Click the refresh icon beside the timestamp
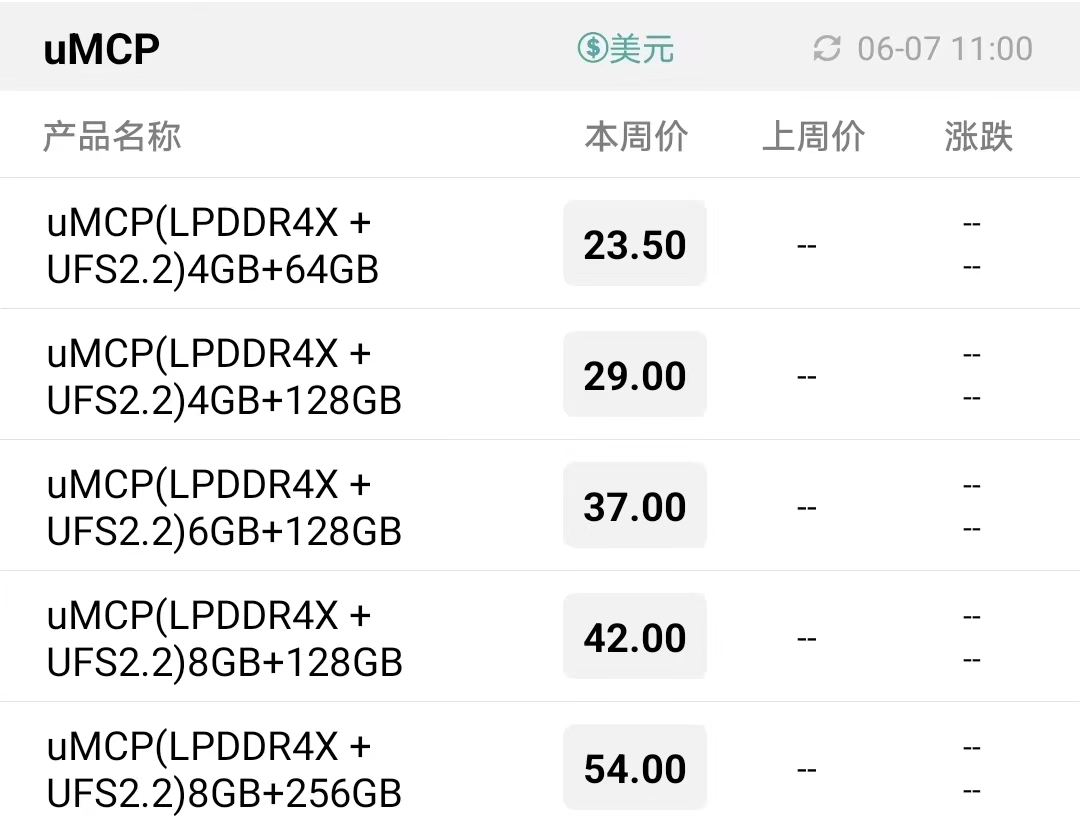1080x828 pixels. coord(827,49)
